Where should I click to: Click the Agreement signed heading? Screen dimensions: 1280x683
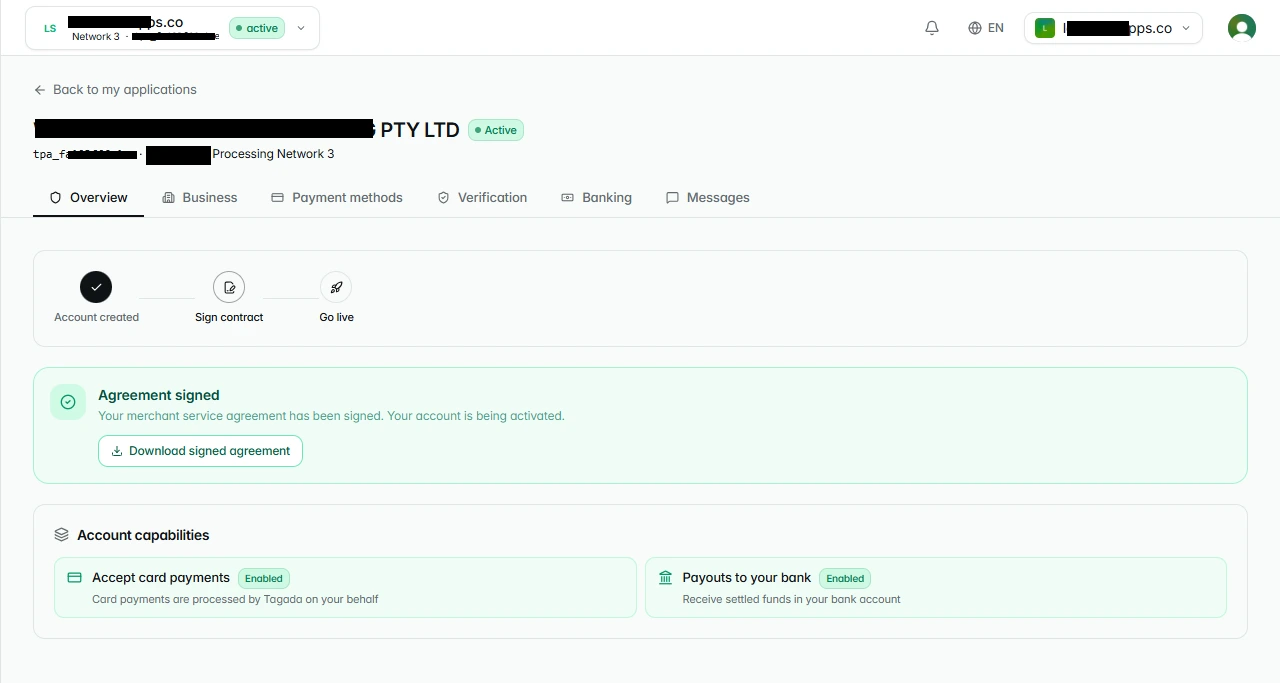[x=159, y=395]
